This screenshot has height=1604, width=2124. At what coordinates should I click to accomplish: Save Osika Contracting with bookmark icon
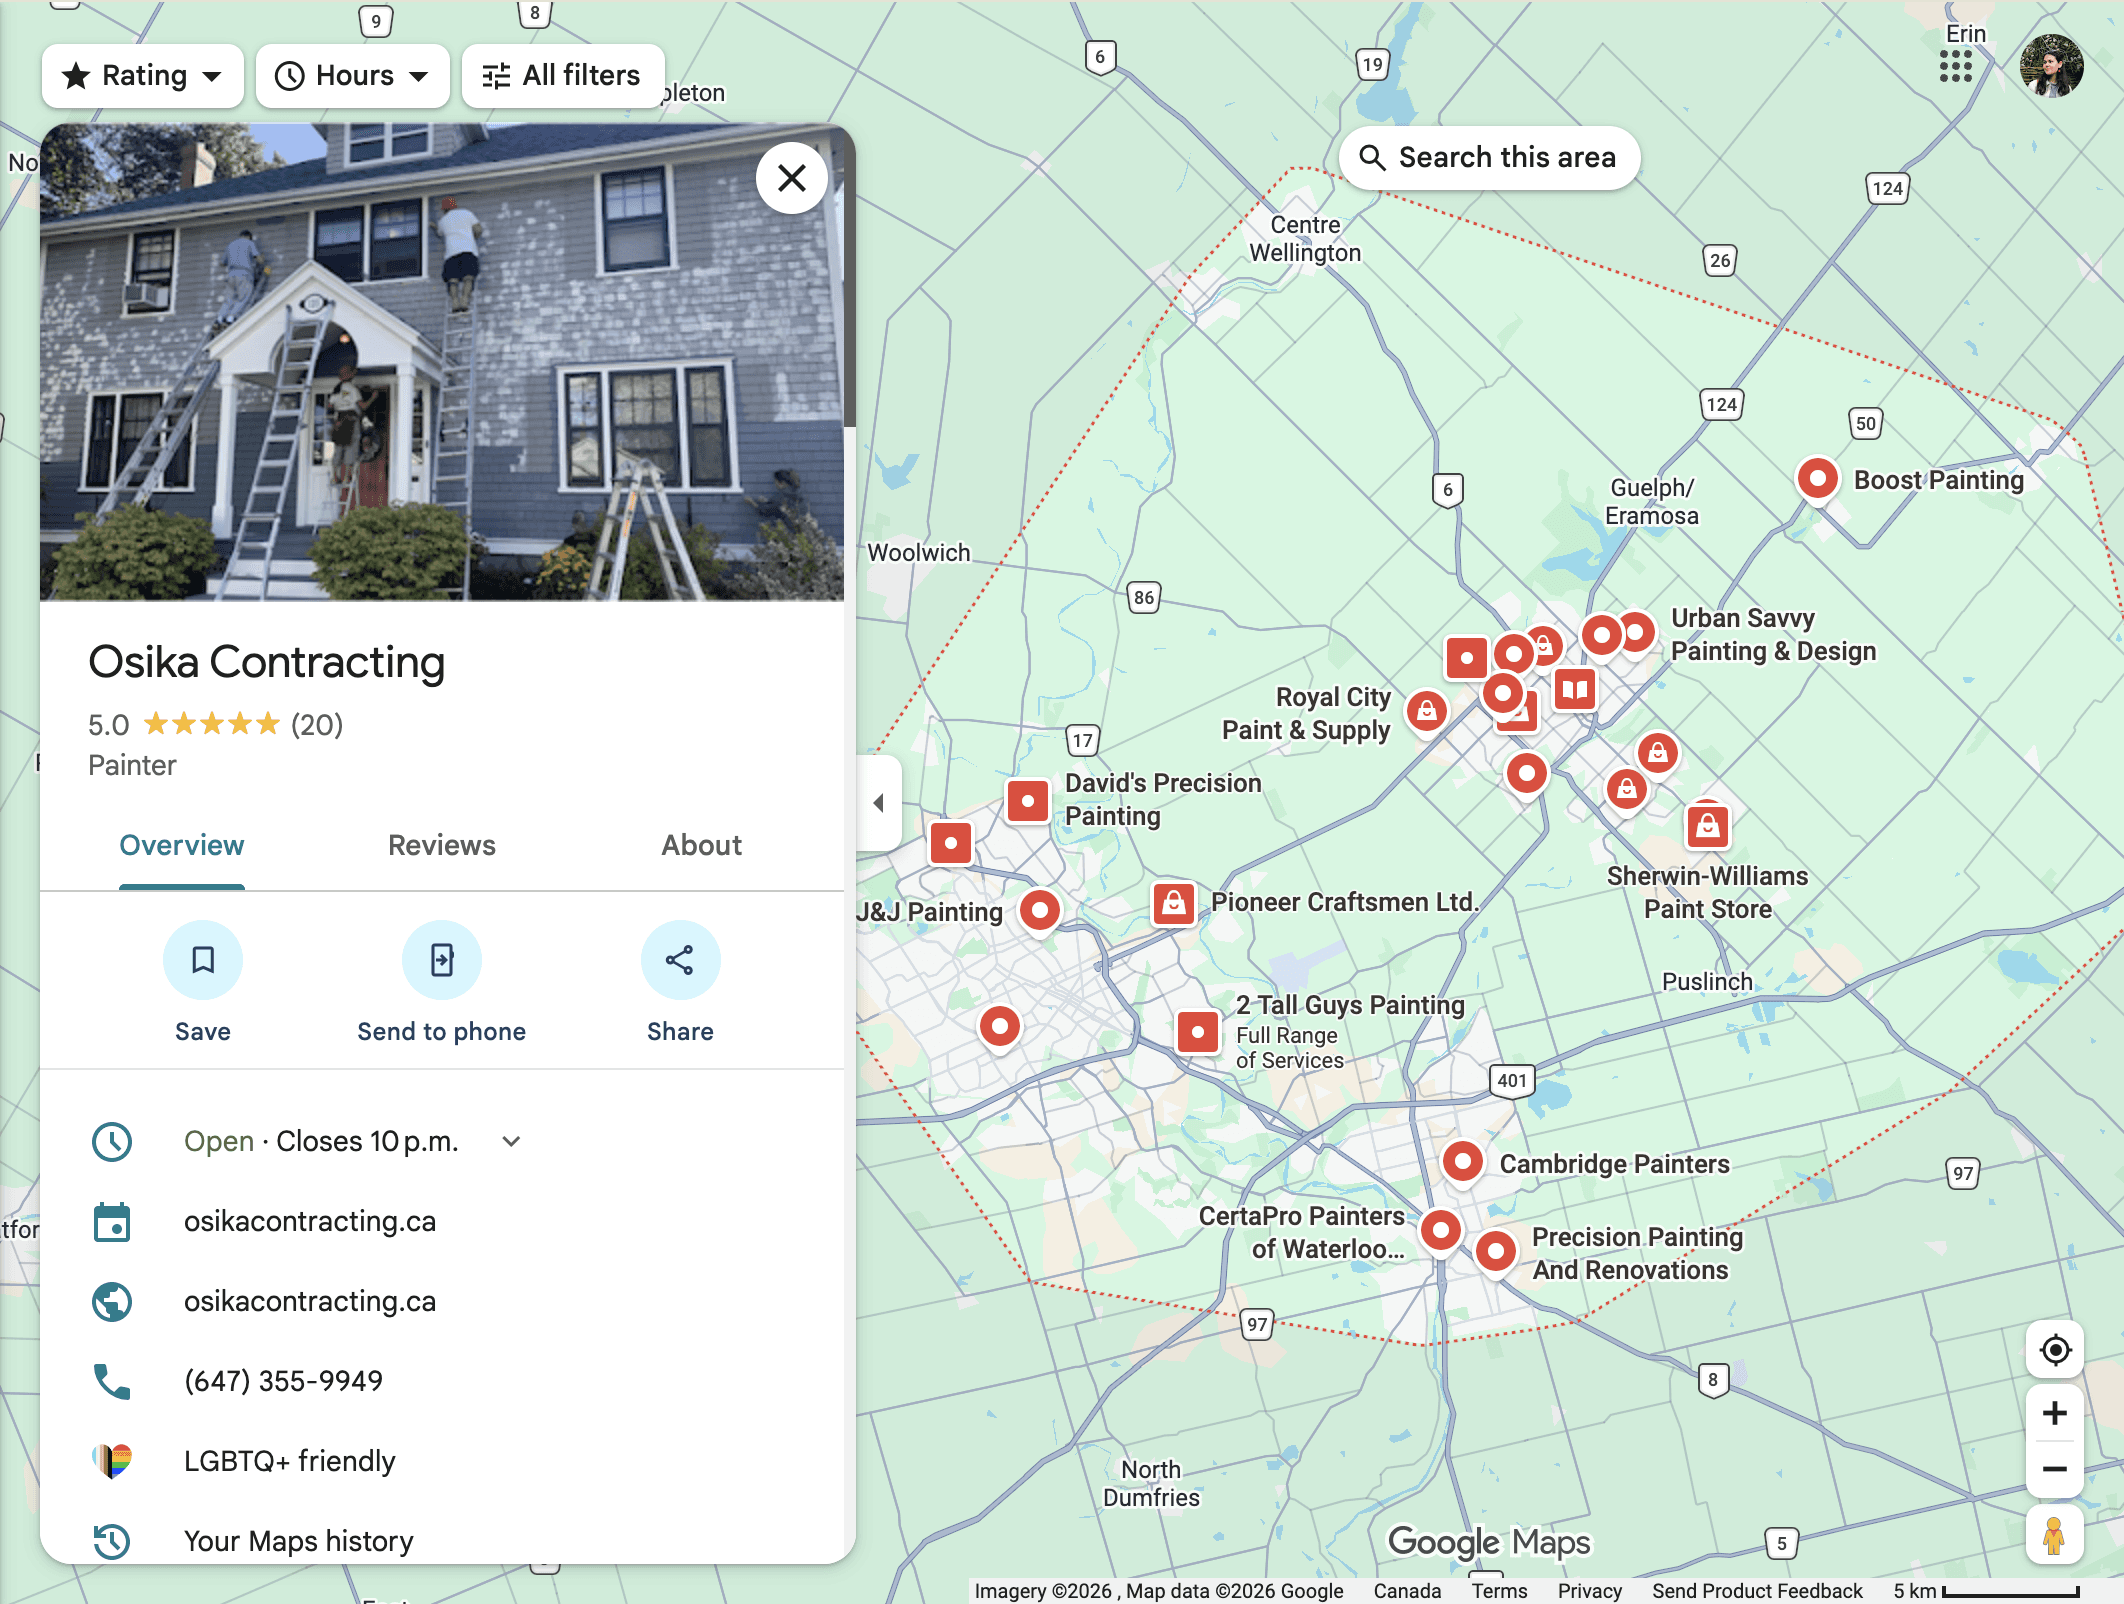[203, 960]
